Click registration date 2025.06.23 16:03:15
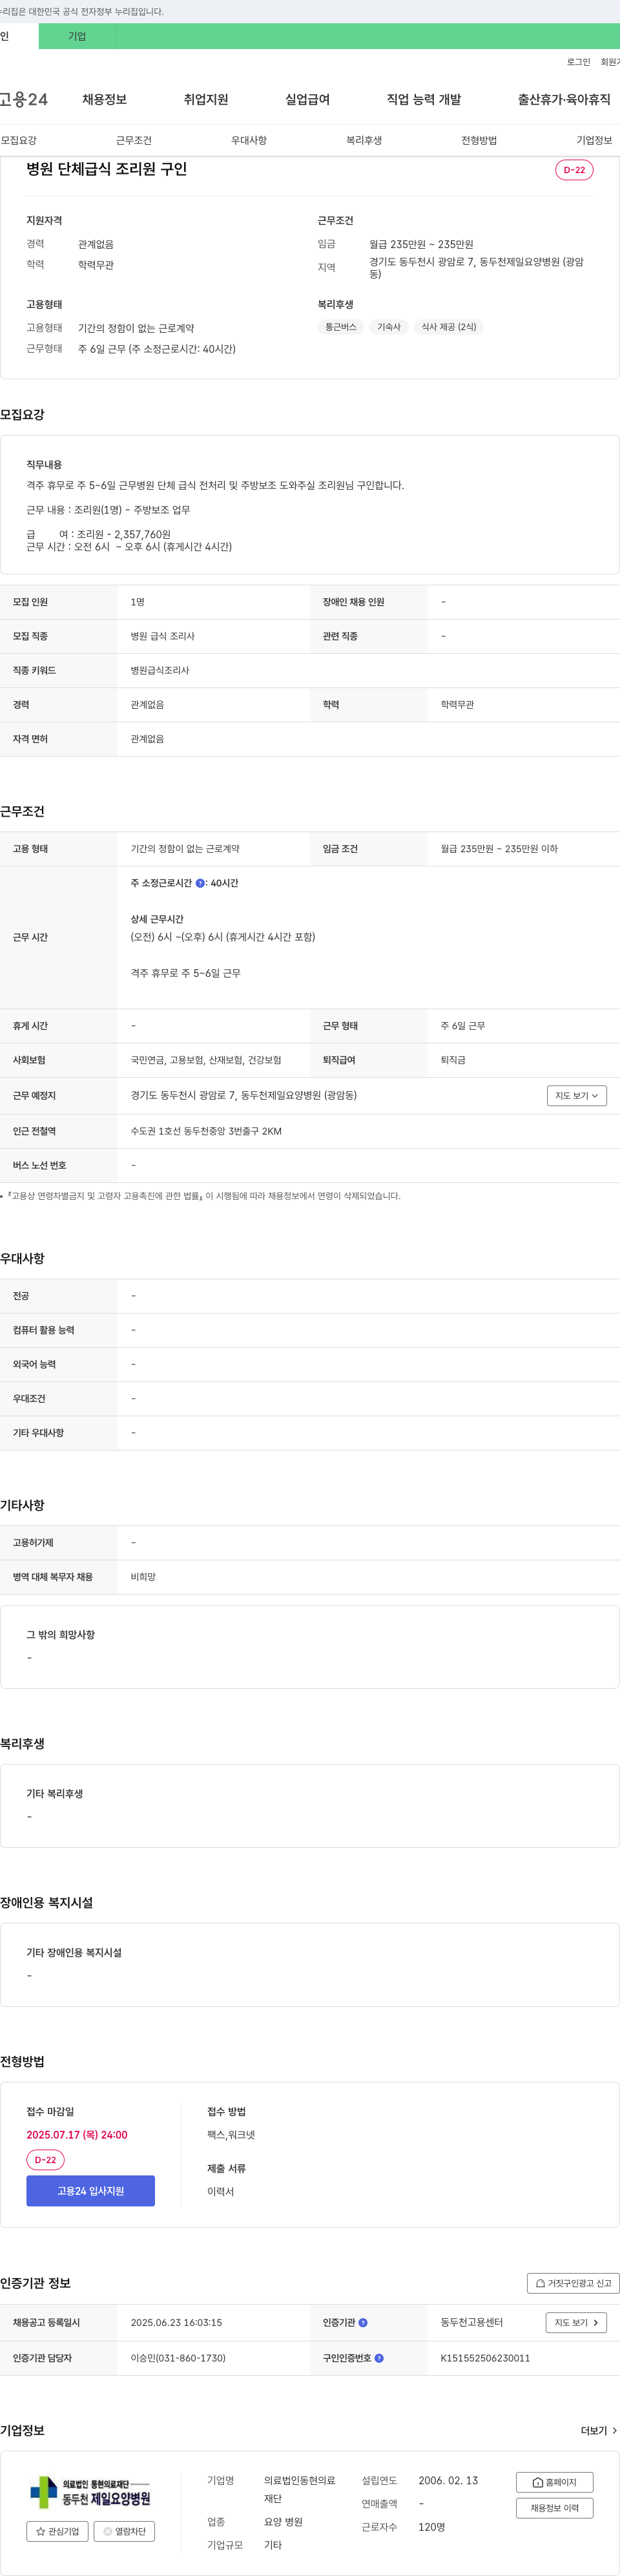Image resolution: width=620 pixels, height=2576 pixels. pyautogui.click(x=176, y=2322)
